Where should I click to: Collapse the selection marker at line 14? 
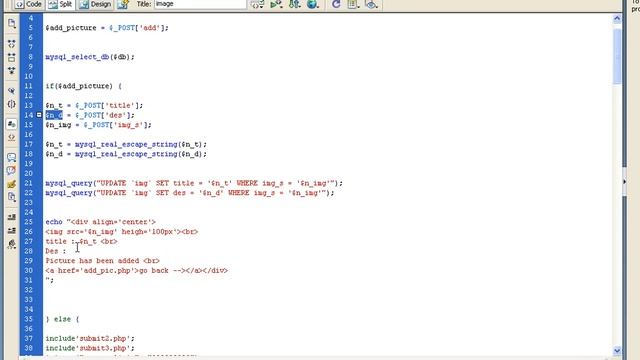coord(39,115)
